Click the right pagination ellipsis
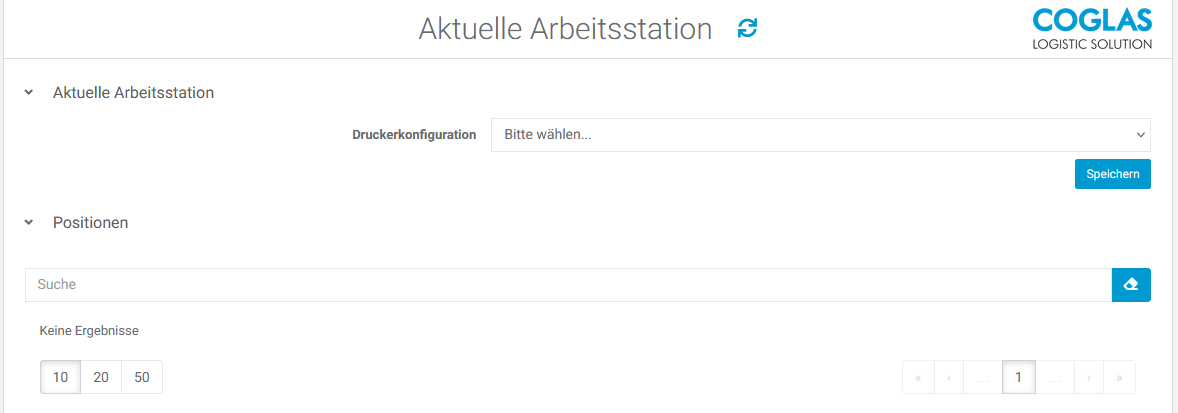1178x413 pixels. tap(1054, 377)
